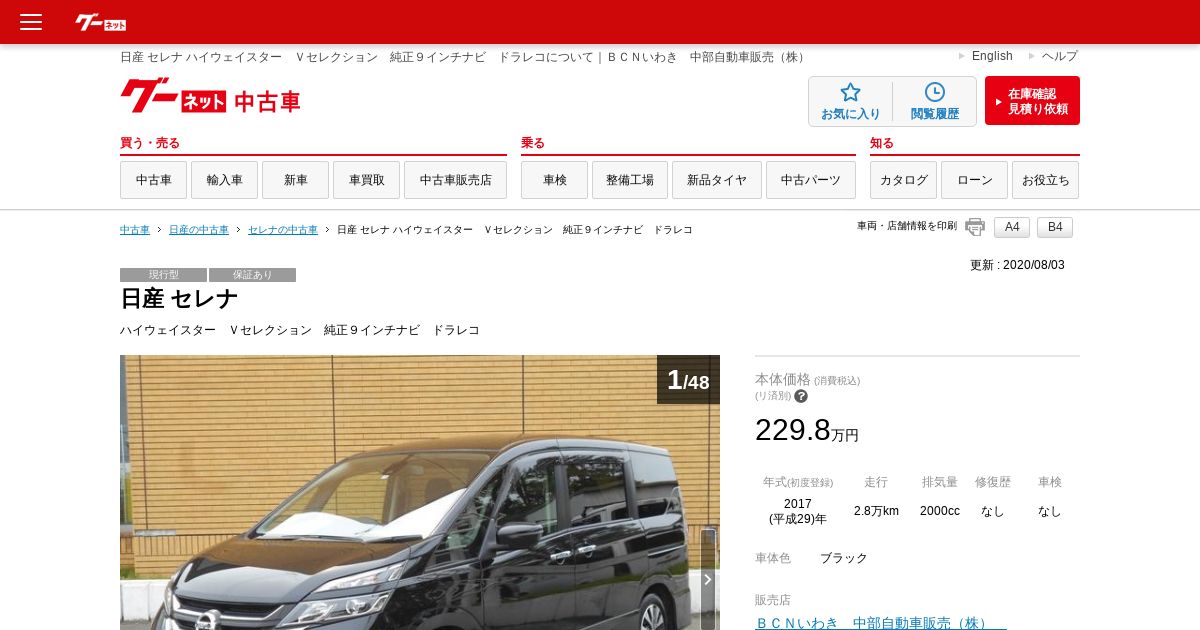The height and width of the screenshot is (630, 1200).
Task: Click the 保証あり tag
Action: click(252, 275)
